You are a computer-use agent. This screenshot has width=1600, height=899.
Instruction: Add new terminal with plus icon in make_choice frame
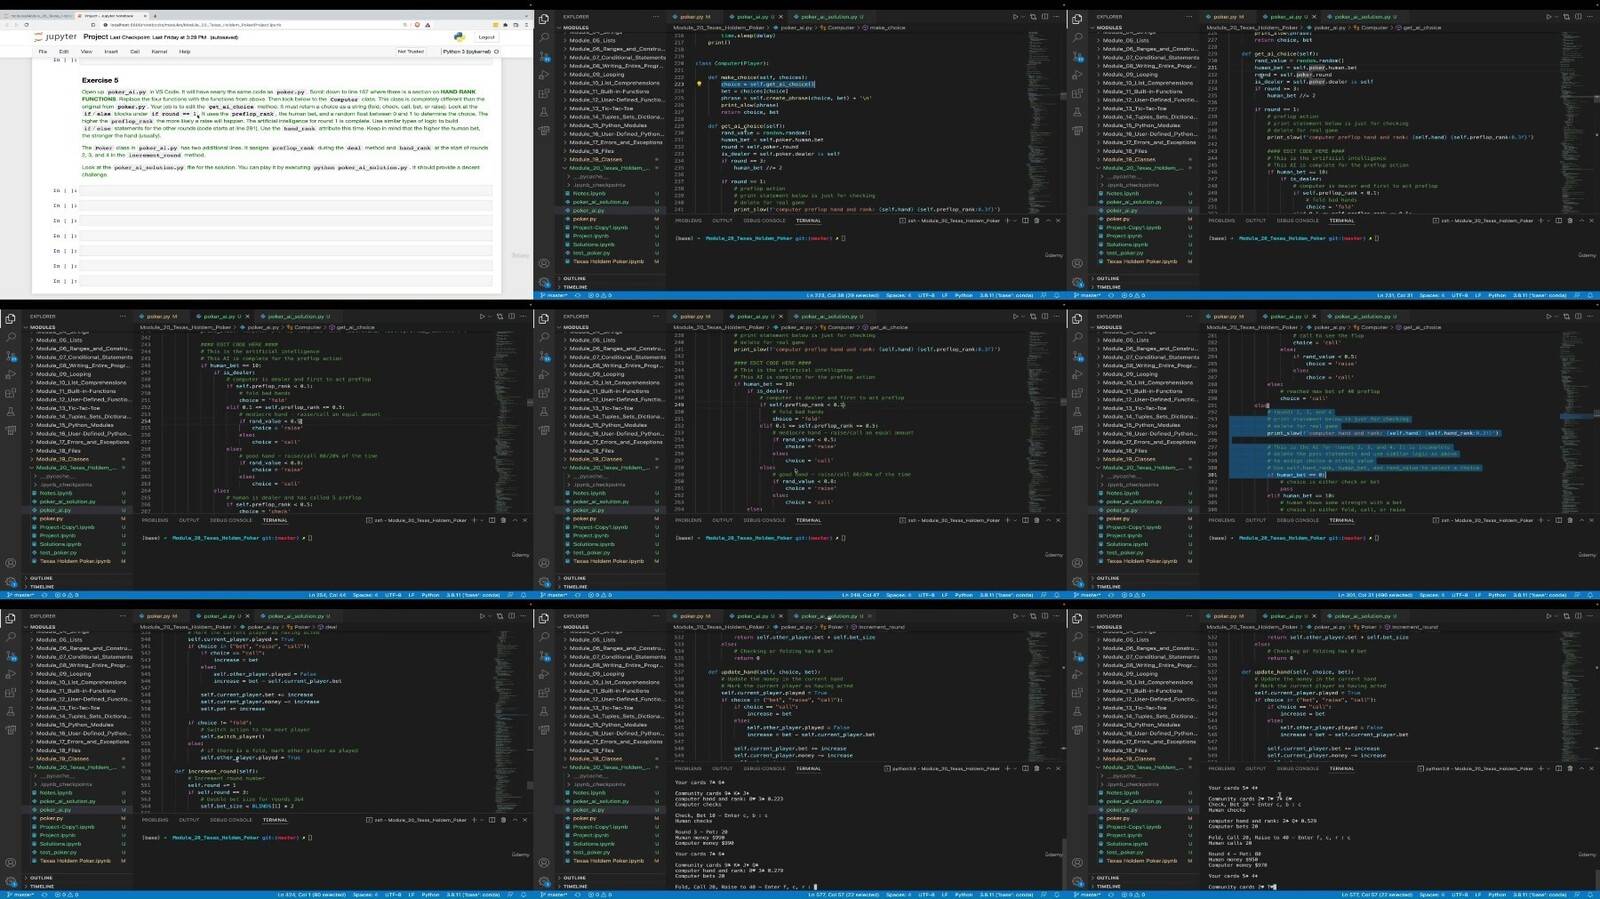[1007, 220]
